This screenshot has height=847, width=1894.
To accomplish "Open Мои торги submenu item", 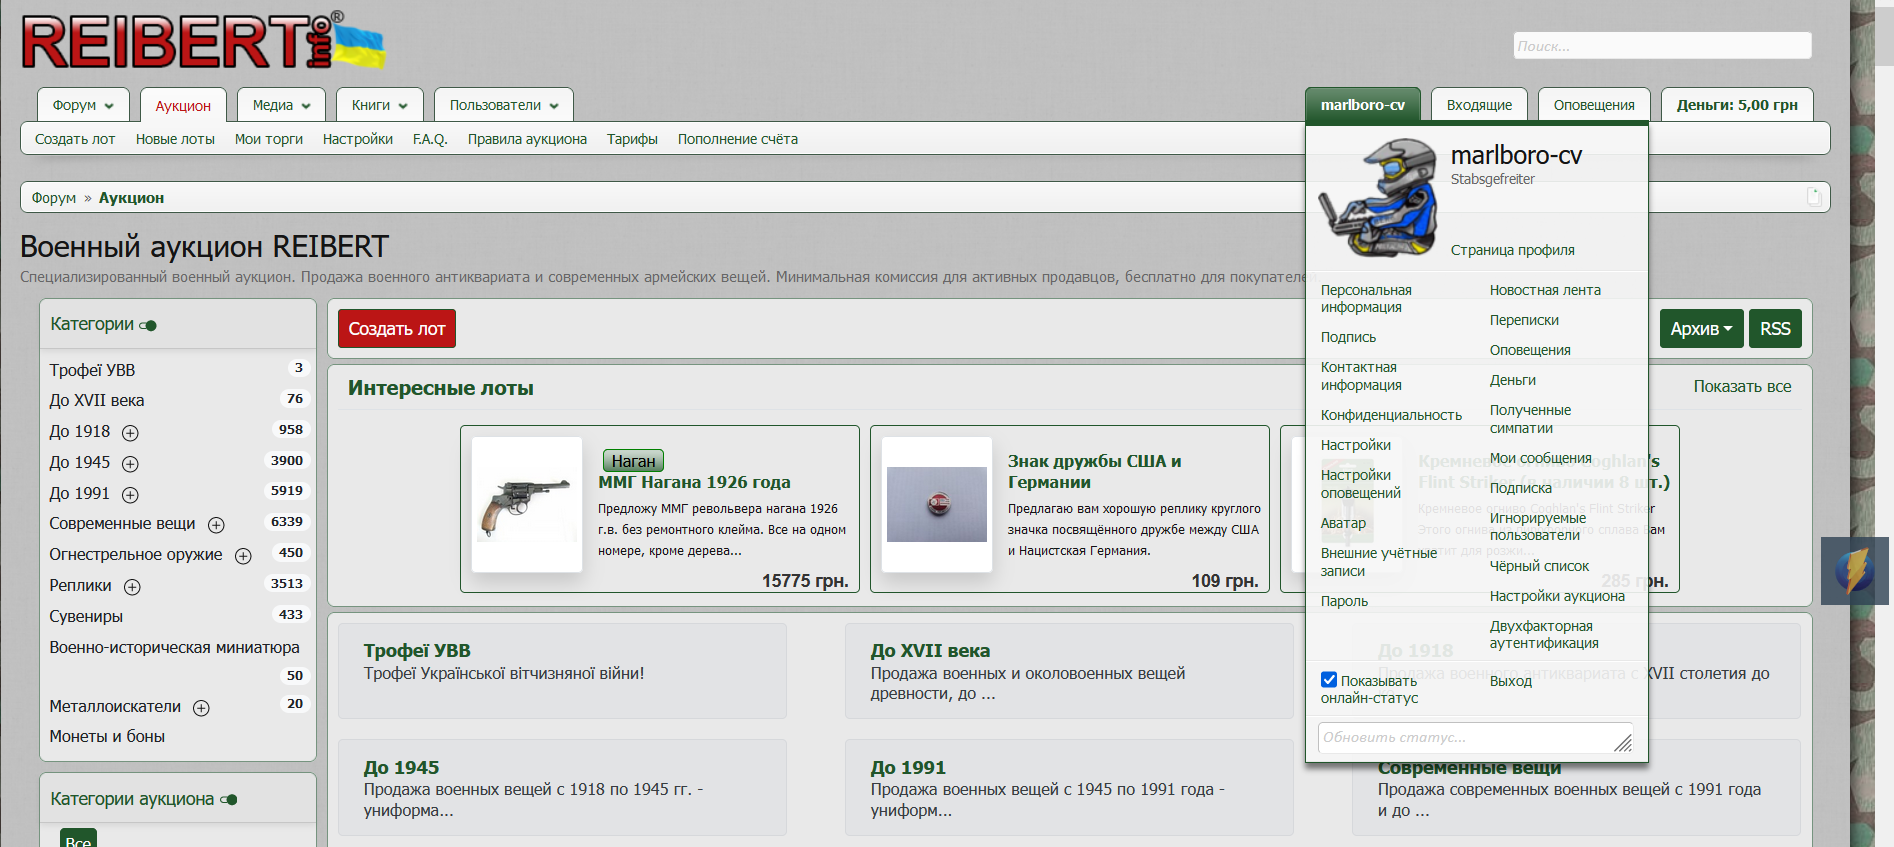I will [x=269, y=139].
